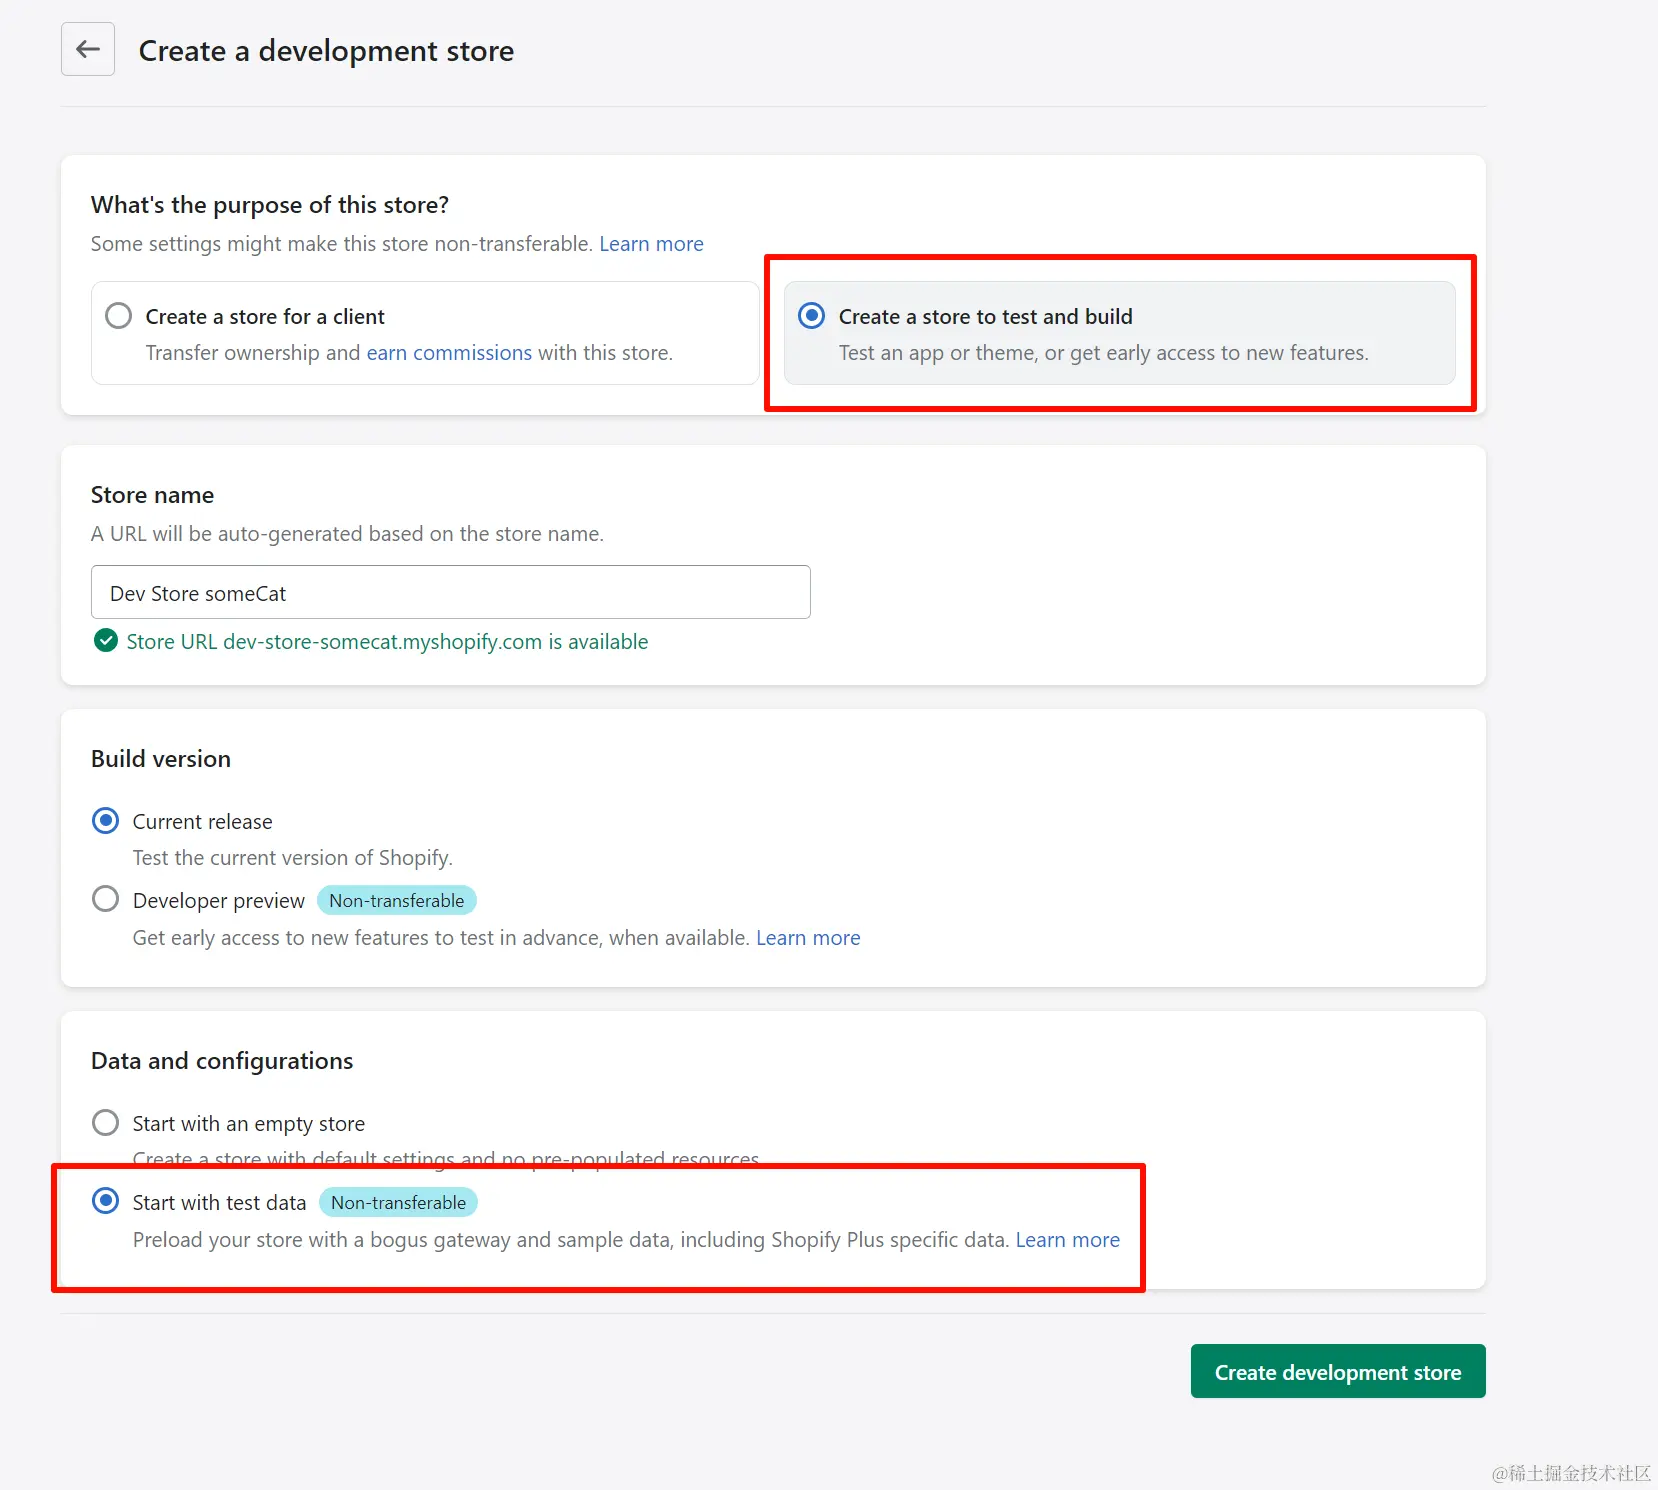Click Non-transferable badge beside Start with test data
The image size is (1658, 1490).
398,1202
